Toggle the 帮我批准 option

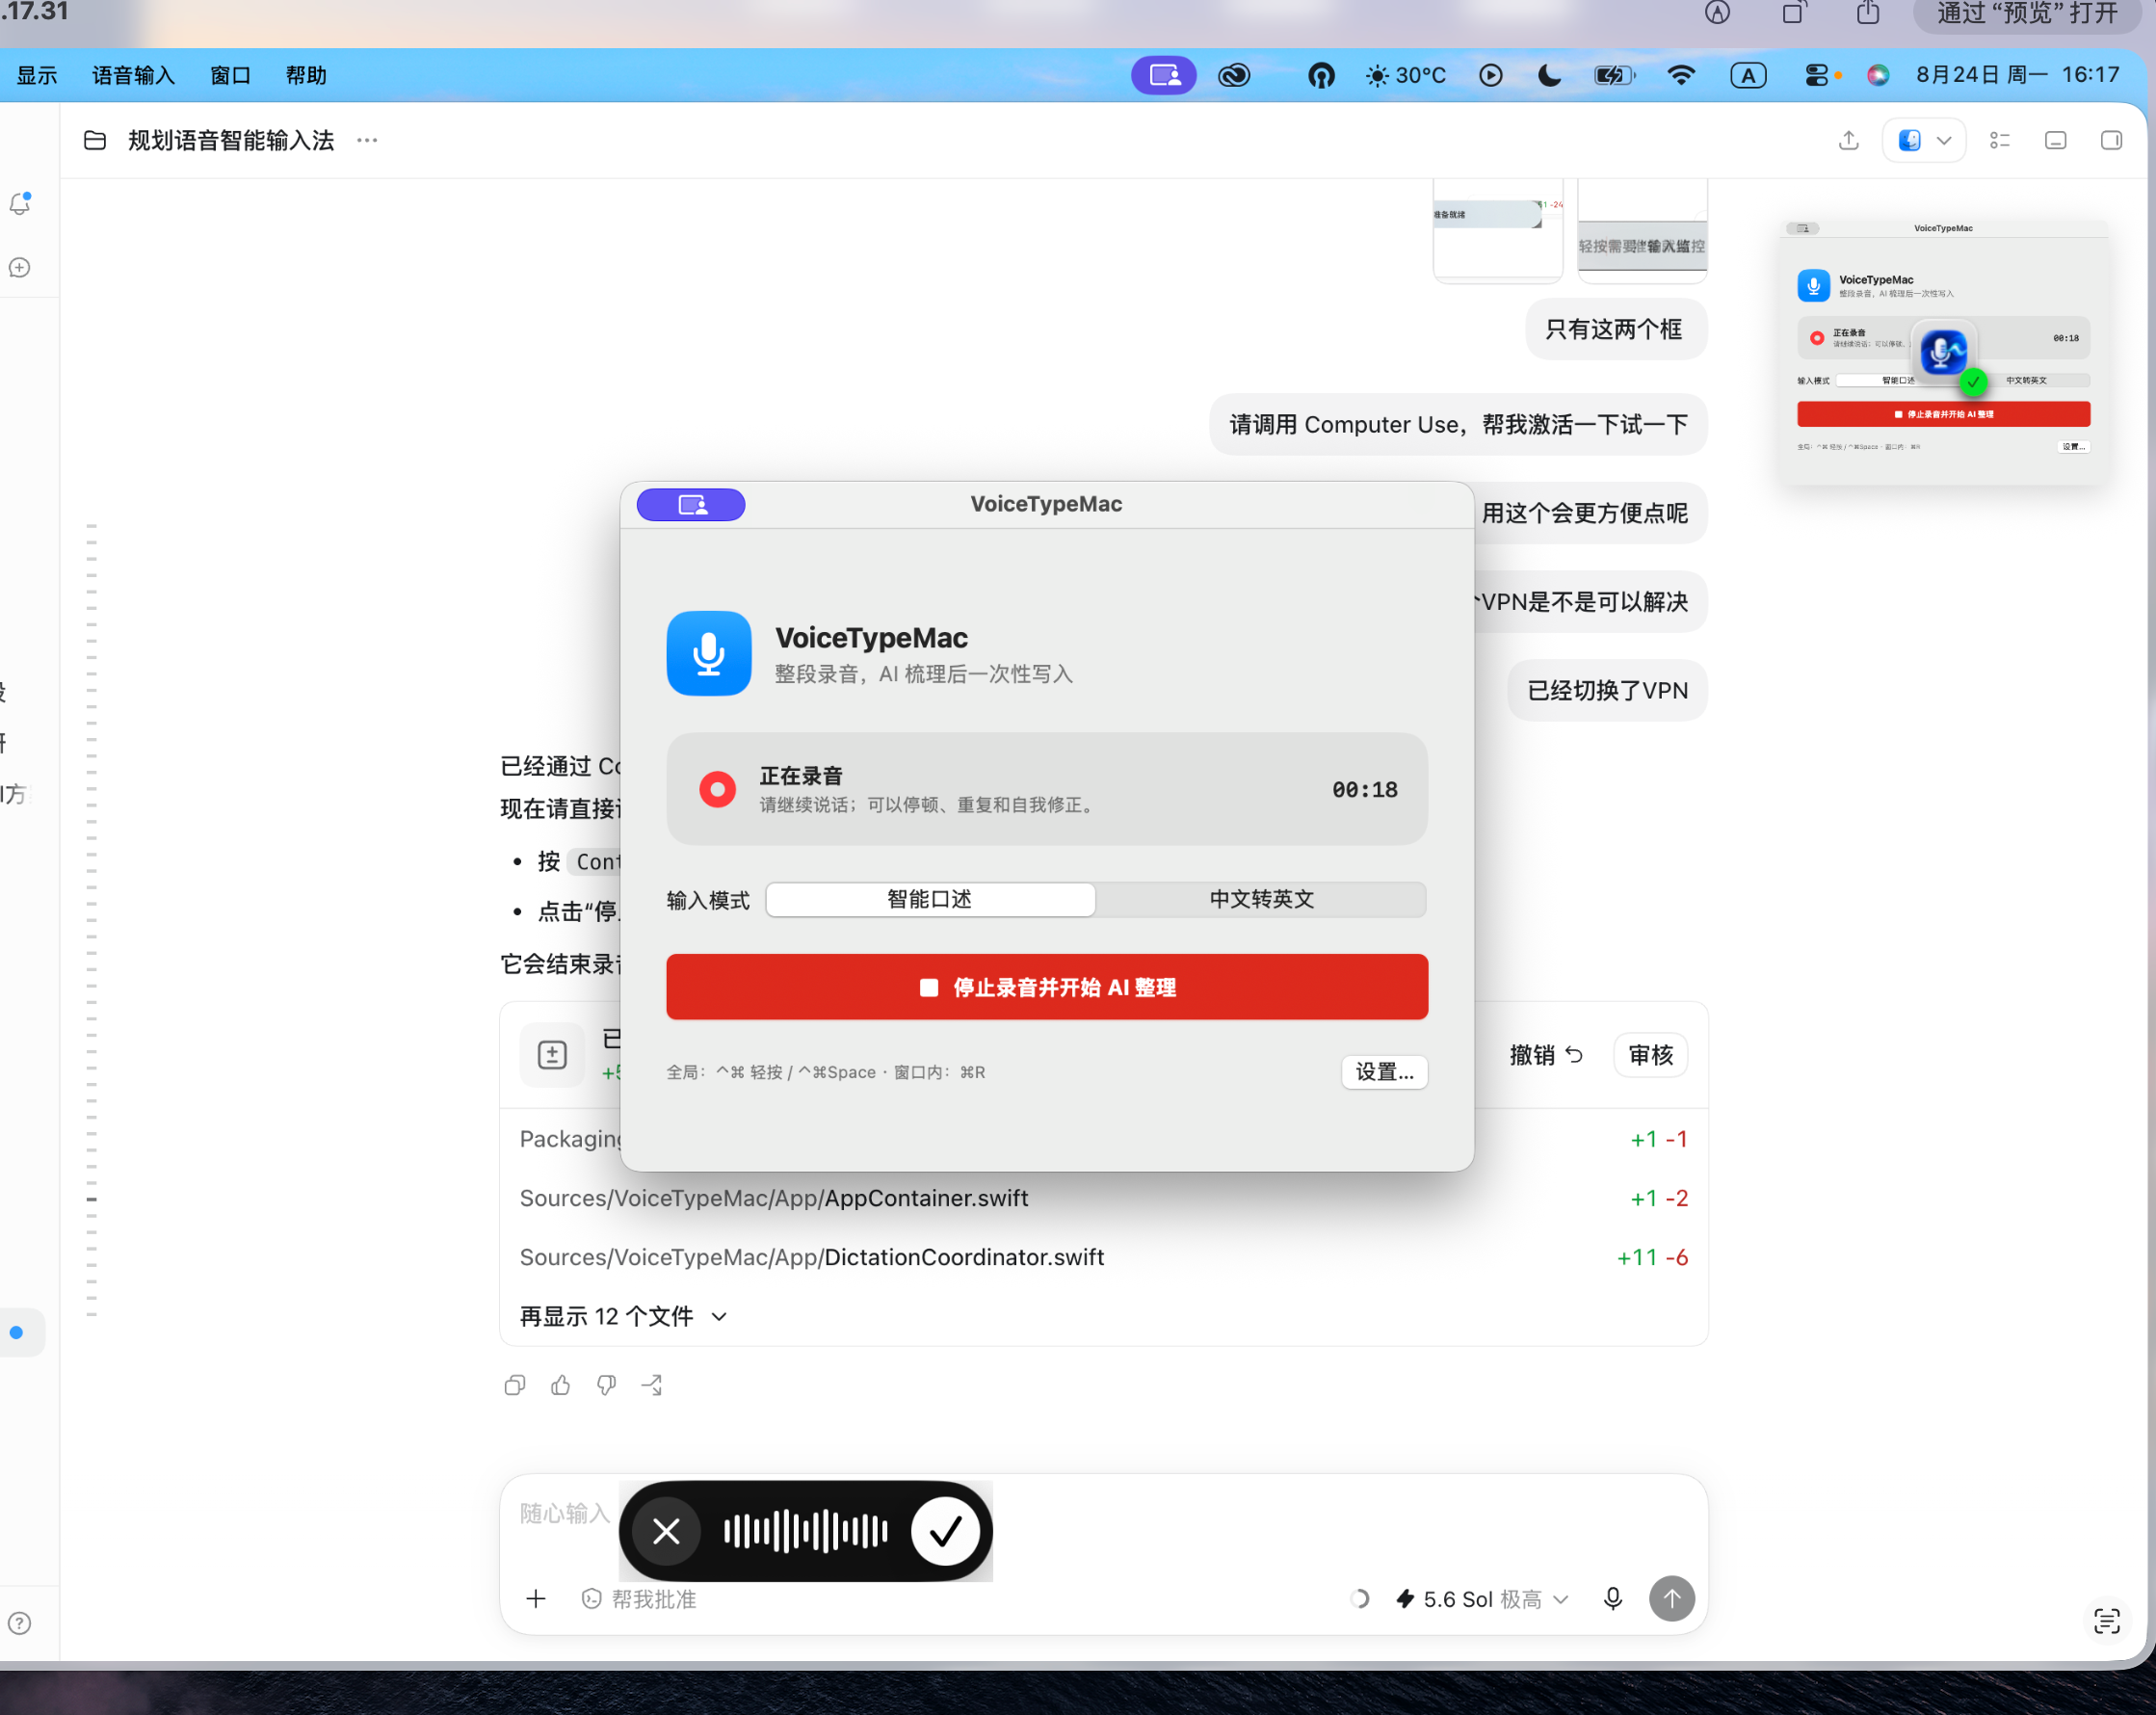pos(639,1599)
